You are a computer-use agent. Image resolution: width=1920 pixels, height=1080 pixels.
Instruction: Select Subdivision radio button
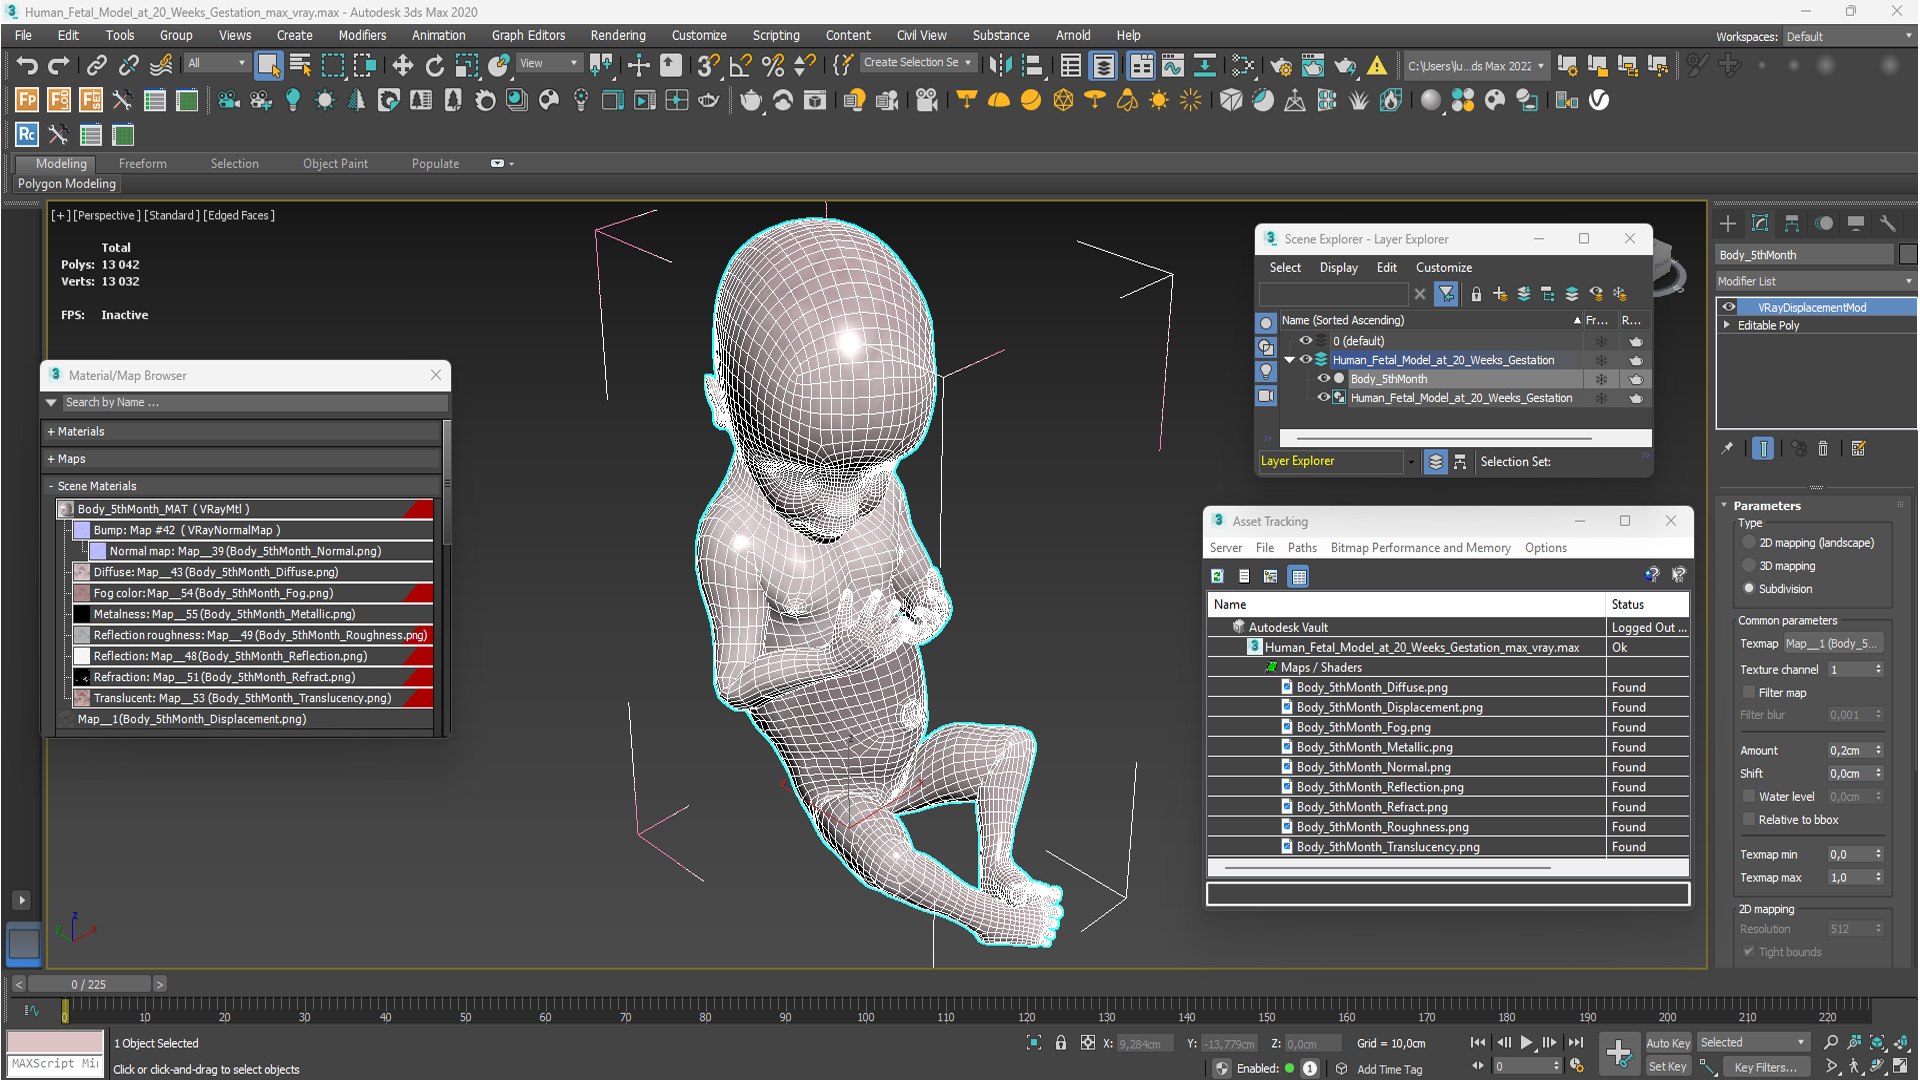(1749, 589)
